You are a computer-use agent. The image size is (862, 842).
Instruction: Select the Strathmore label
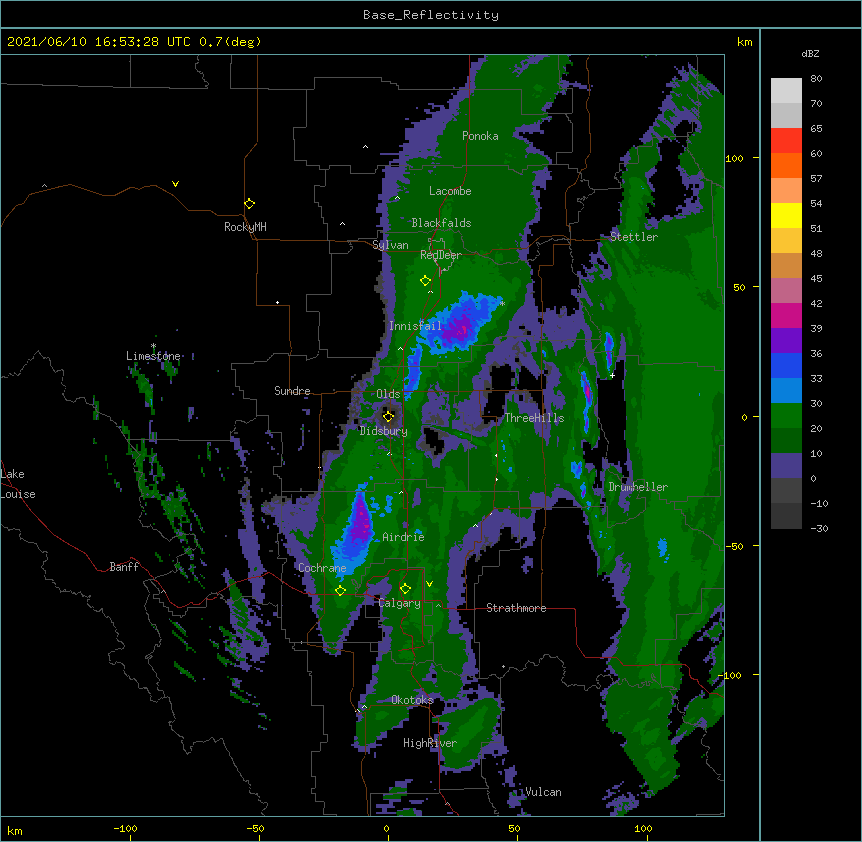click(x=516, y=608)
